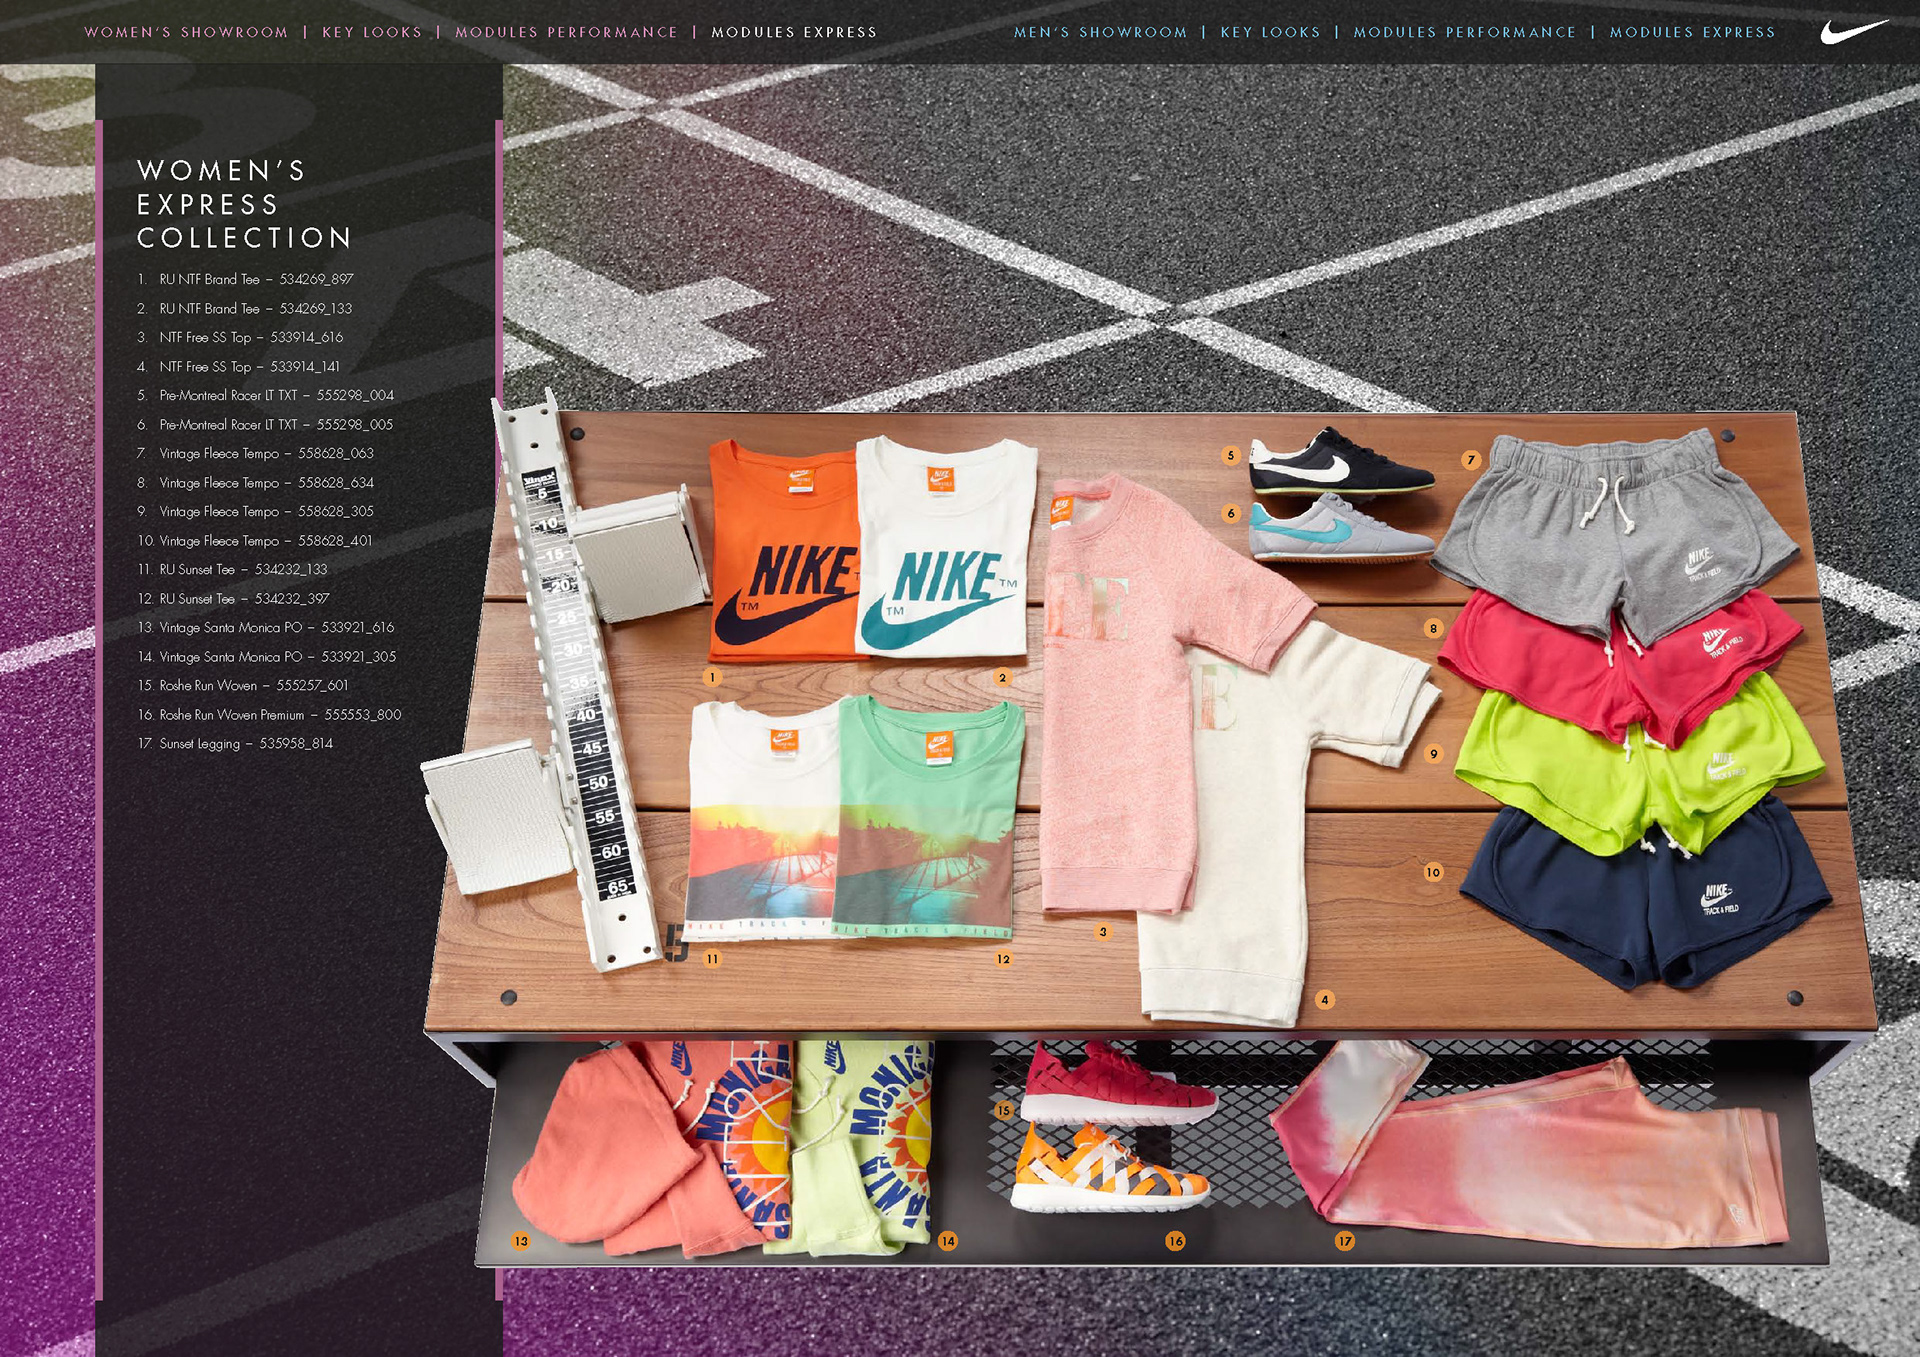Click orange marker number 1
Image resolution: width=1920 pixels, height=1357 pixels.
coord(712,677)
